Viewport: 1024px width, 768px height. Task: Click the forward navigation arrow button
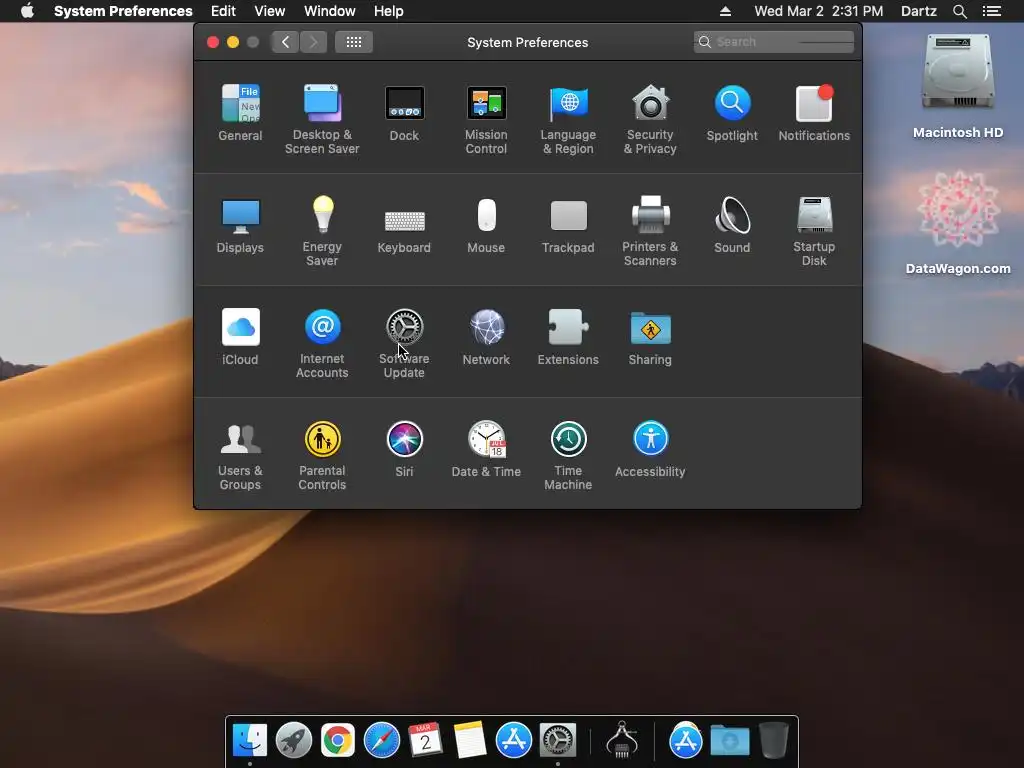pyautogui.click(x=313, y=42)
